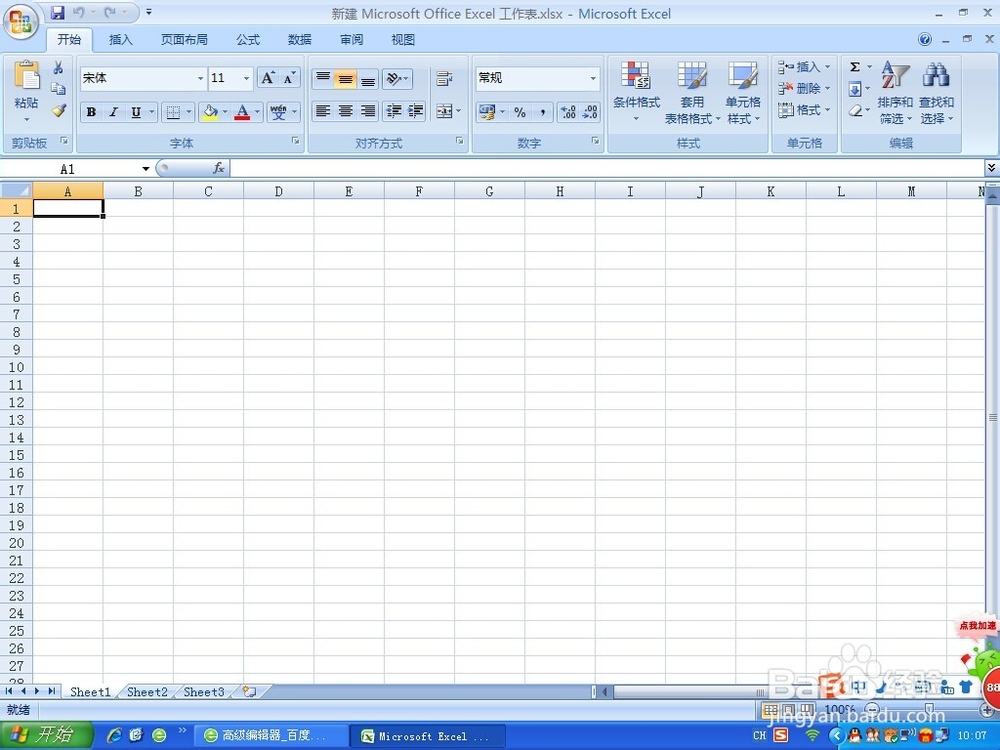Save the workbook from Quick Access toolbar

[57, 12]
